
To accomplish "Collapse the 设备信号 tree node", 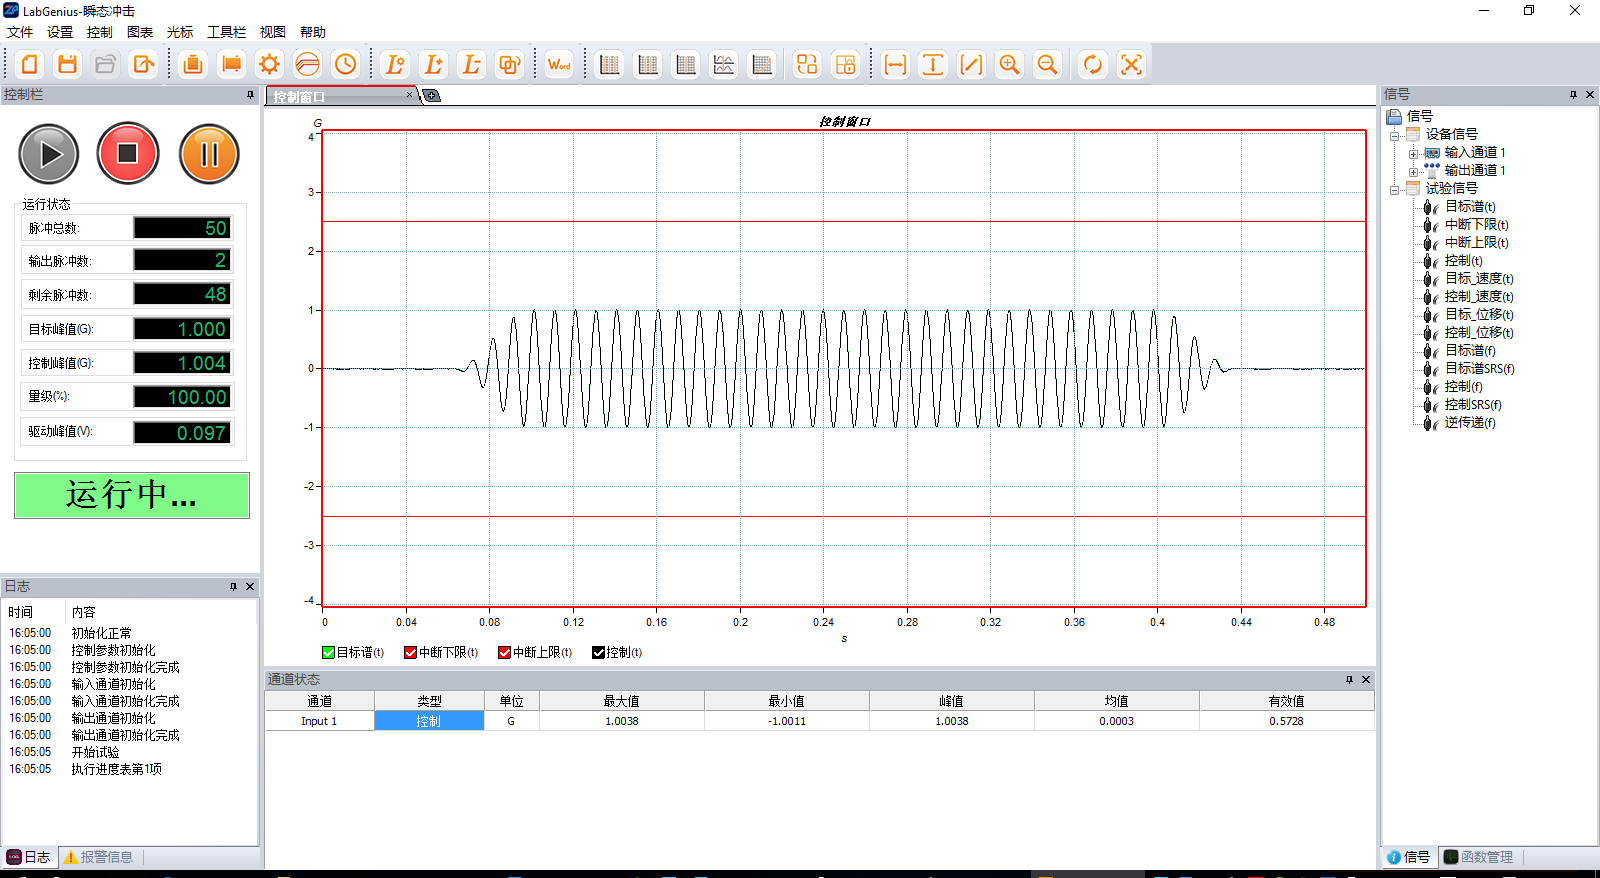I will point(1394,135).
